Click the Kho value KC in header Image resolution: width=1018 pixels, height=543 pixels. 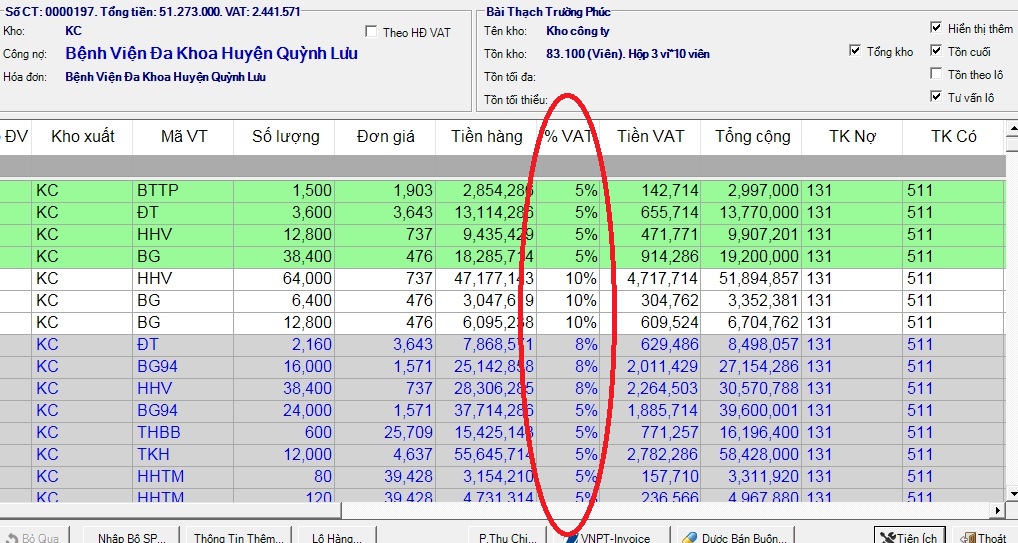[73, 31]
